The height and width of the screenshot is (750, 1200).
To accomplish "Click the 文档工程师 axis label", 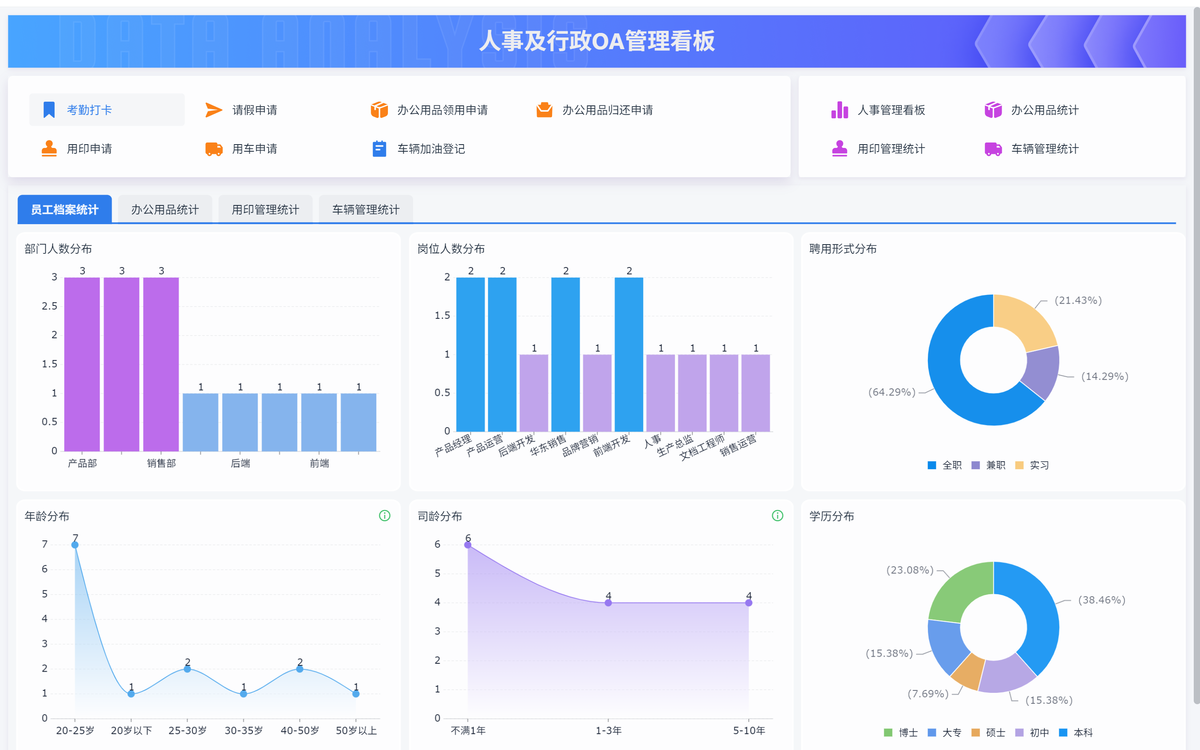I will [704, 447].
